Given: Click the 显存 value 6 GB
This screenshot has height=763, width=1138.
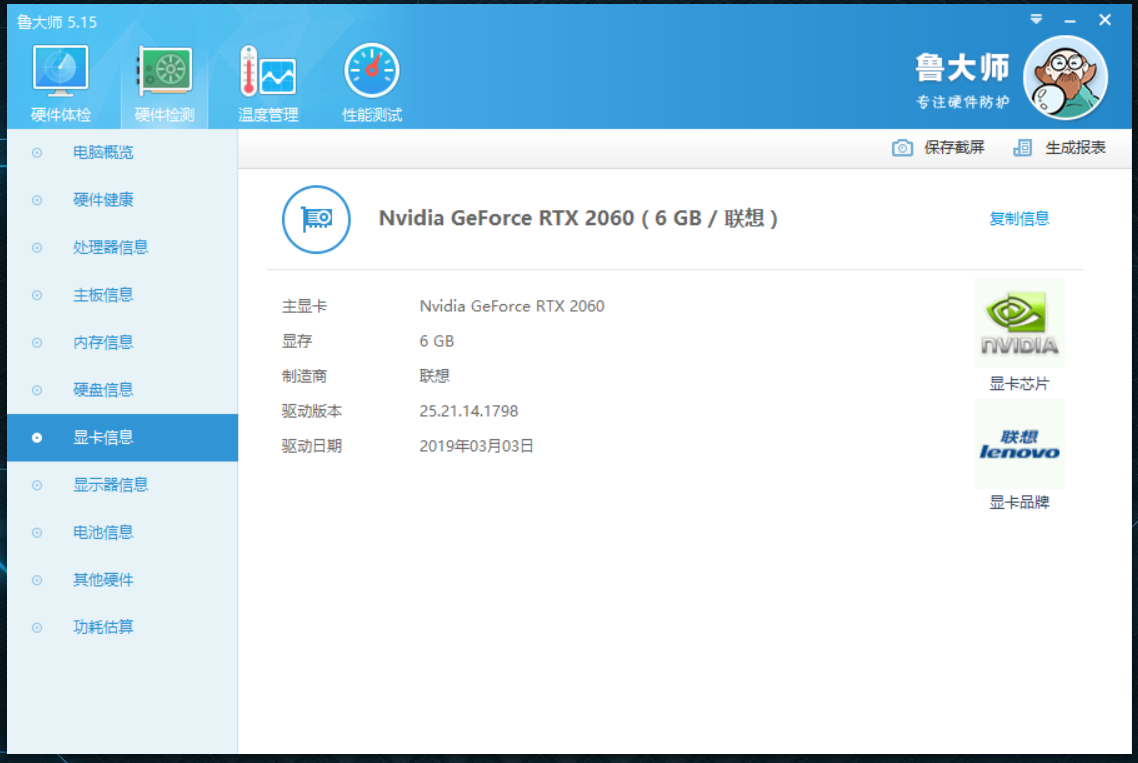Looking at the screenshot, I should [436, 341].
